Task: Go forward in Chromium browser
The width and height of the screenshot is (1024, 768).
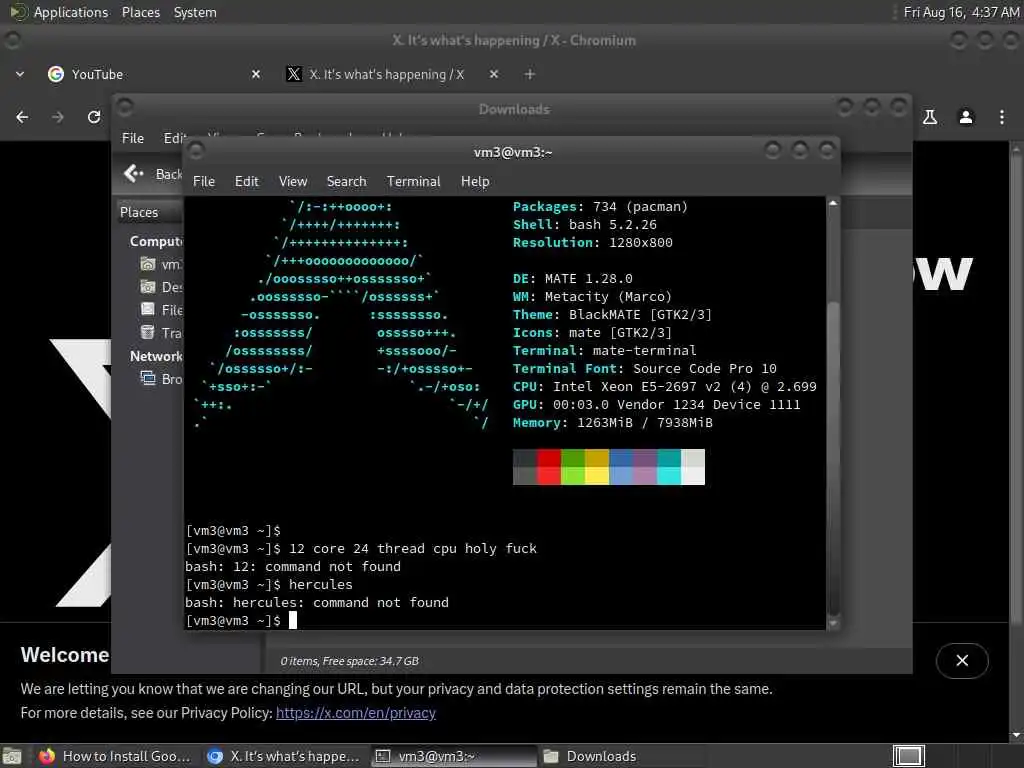Action: (x=58, y=117)
